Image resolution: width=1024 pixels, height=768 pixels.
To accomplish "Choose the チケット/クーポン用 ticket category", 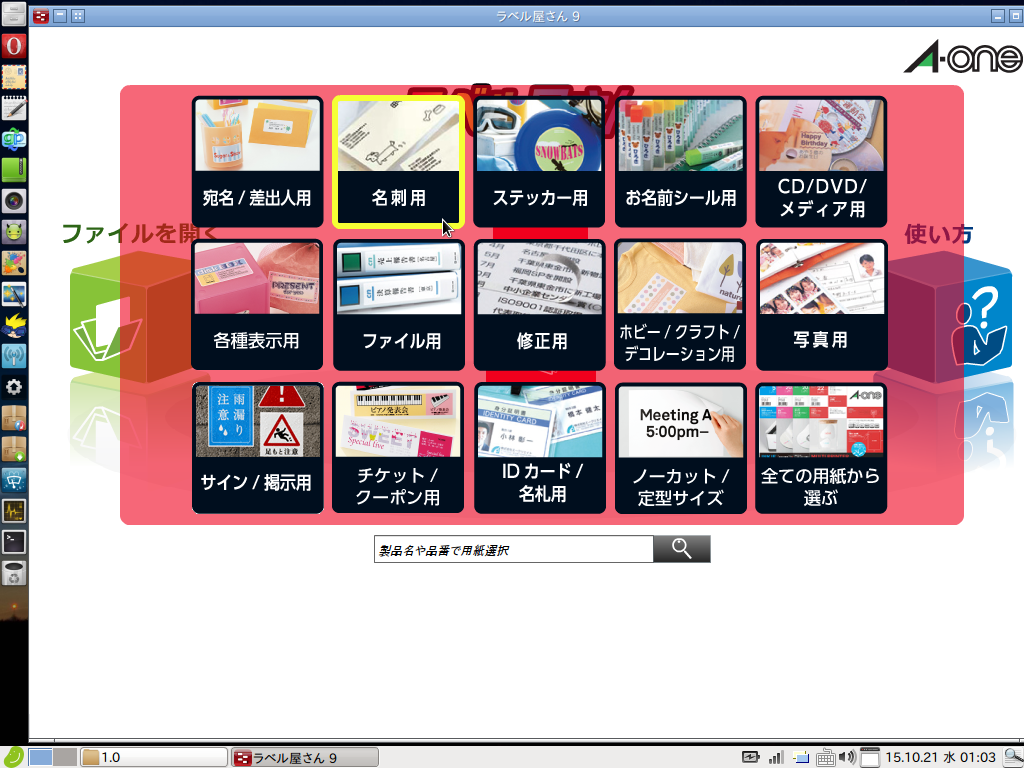I will pos(398,448).
